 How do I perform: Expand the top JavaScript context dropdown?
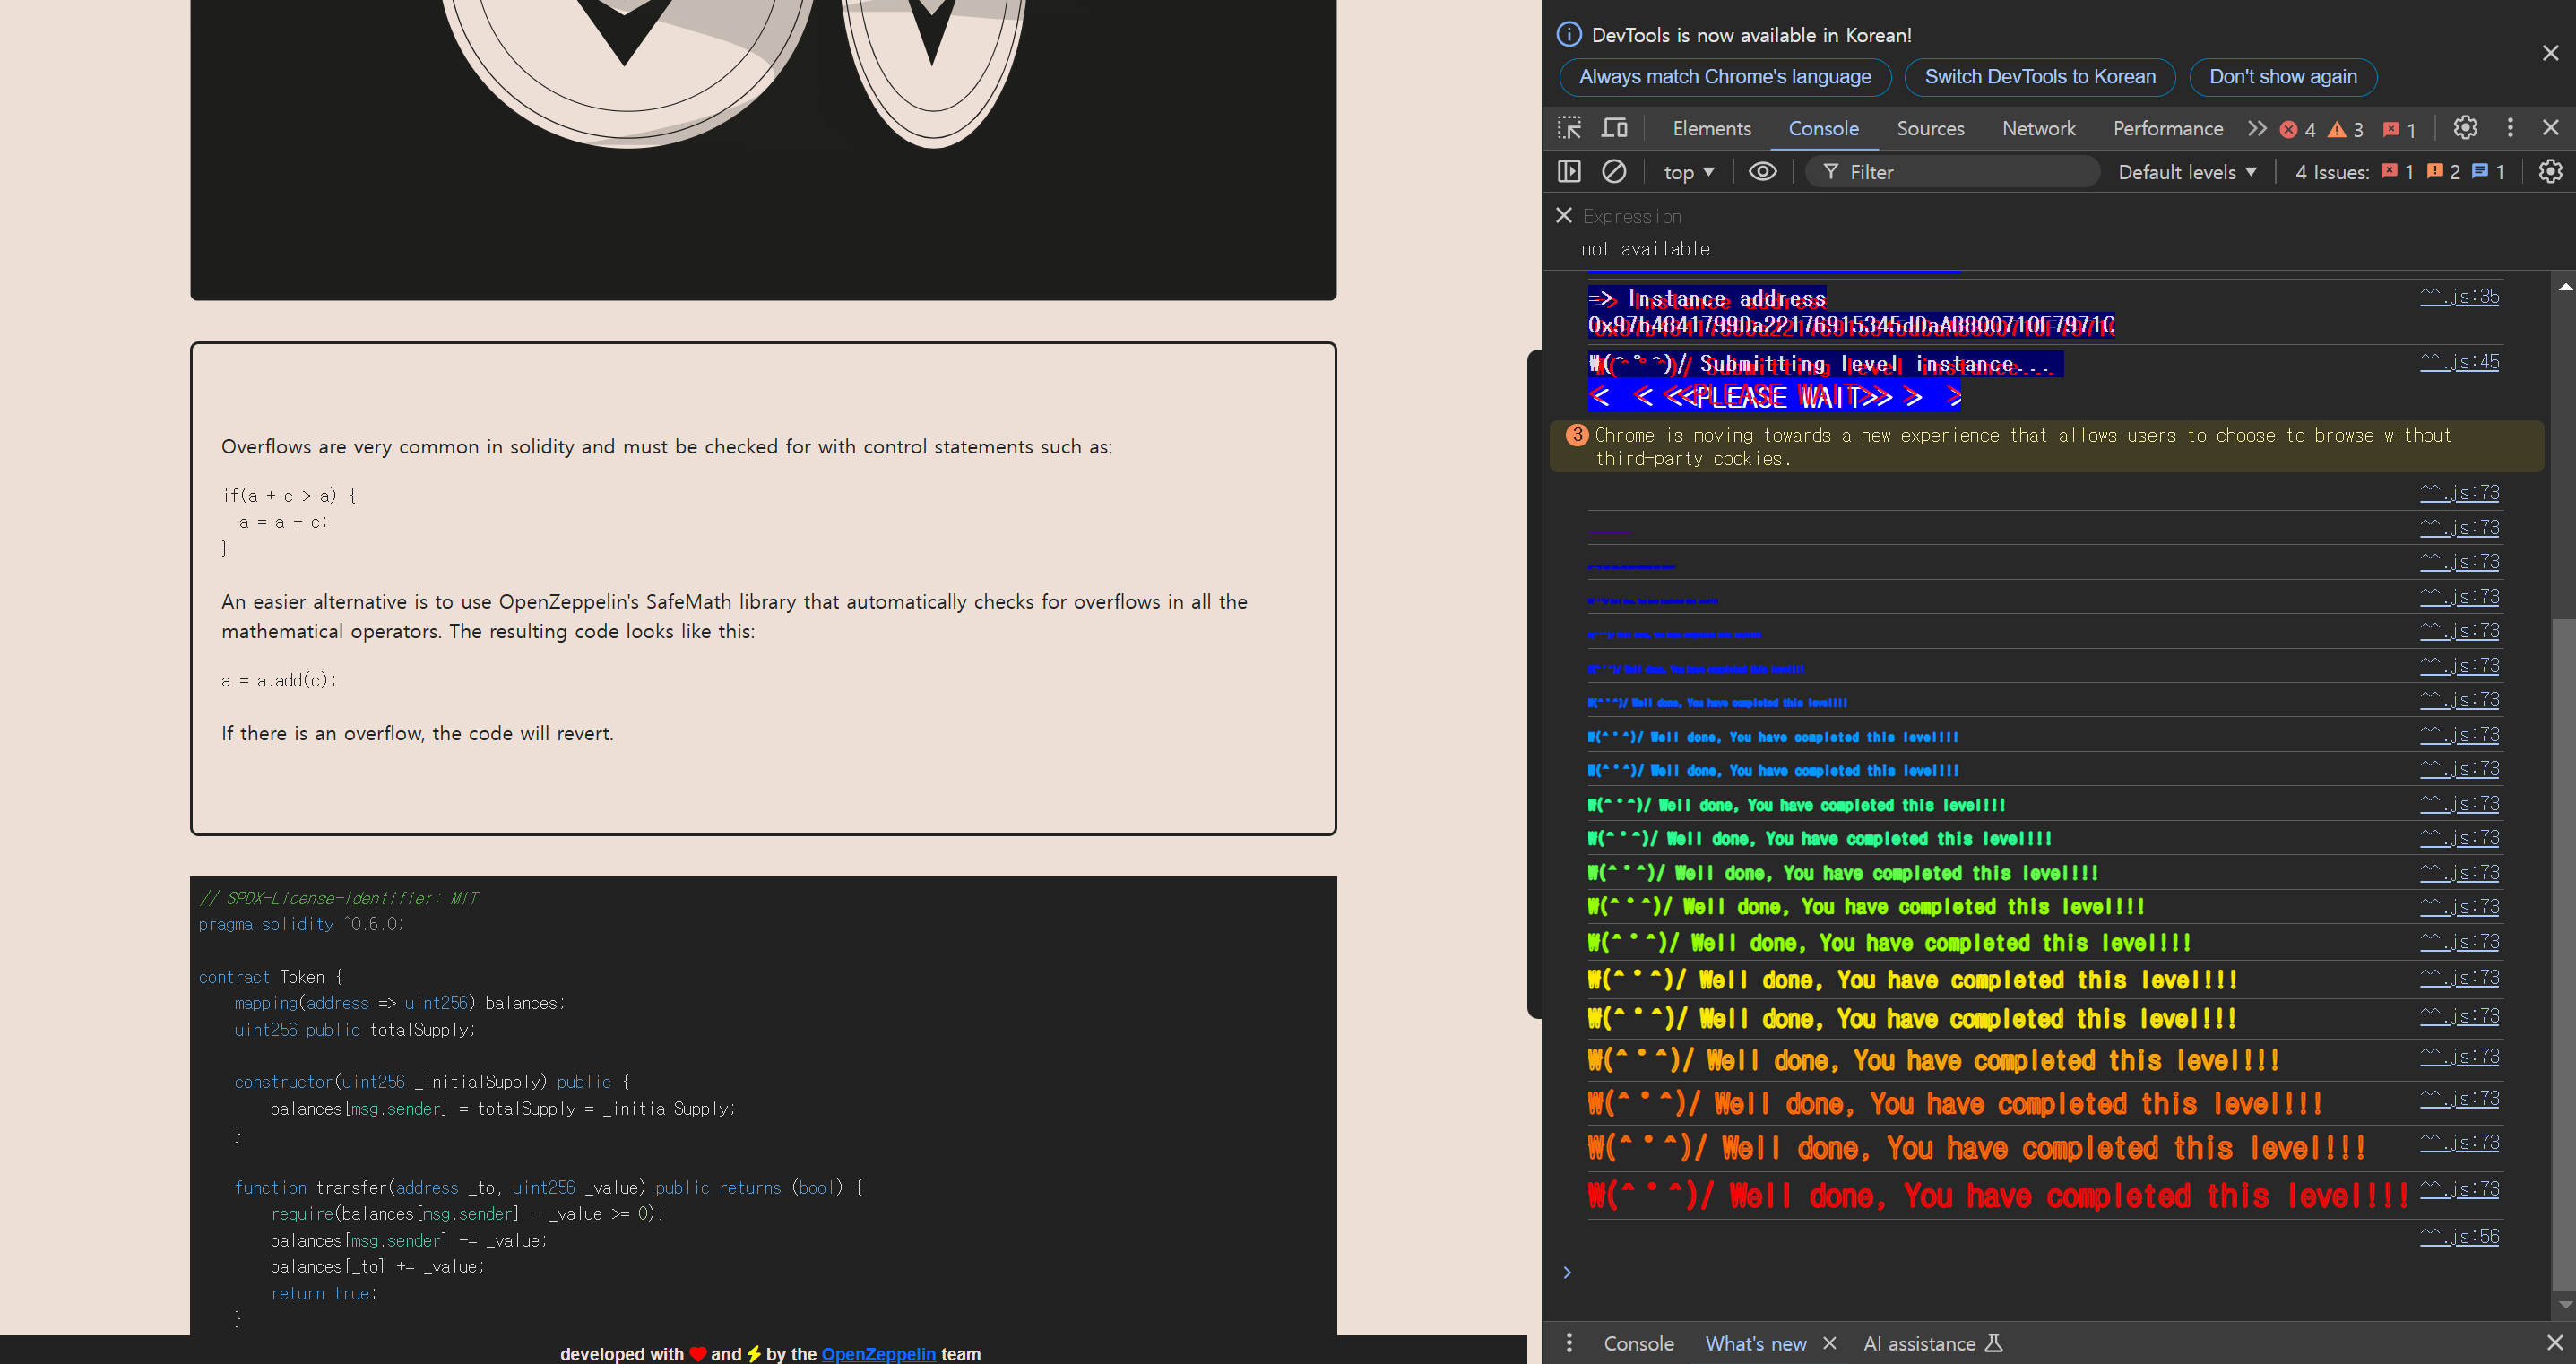[1688, 172]
